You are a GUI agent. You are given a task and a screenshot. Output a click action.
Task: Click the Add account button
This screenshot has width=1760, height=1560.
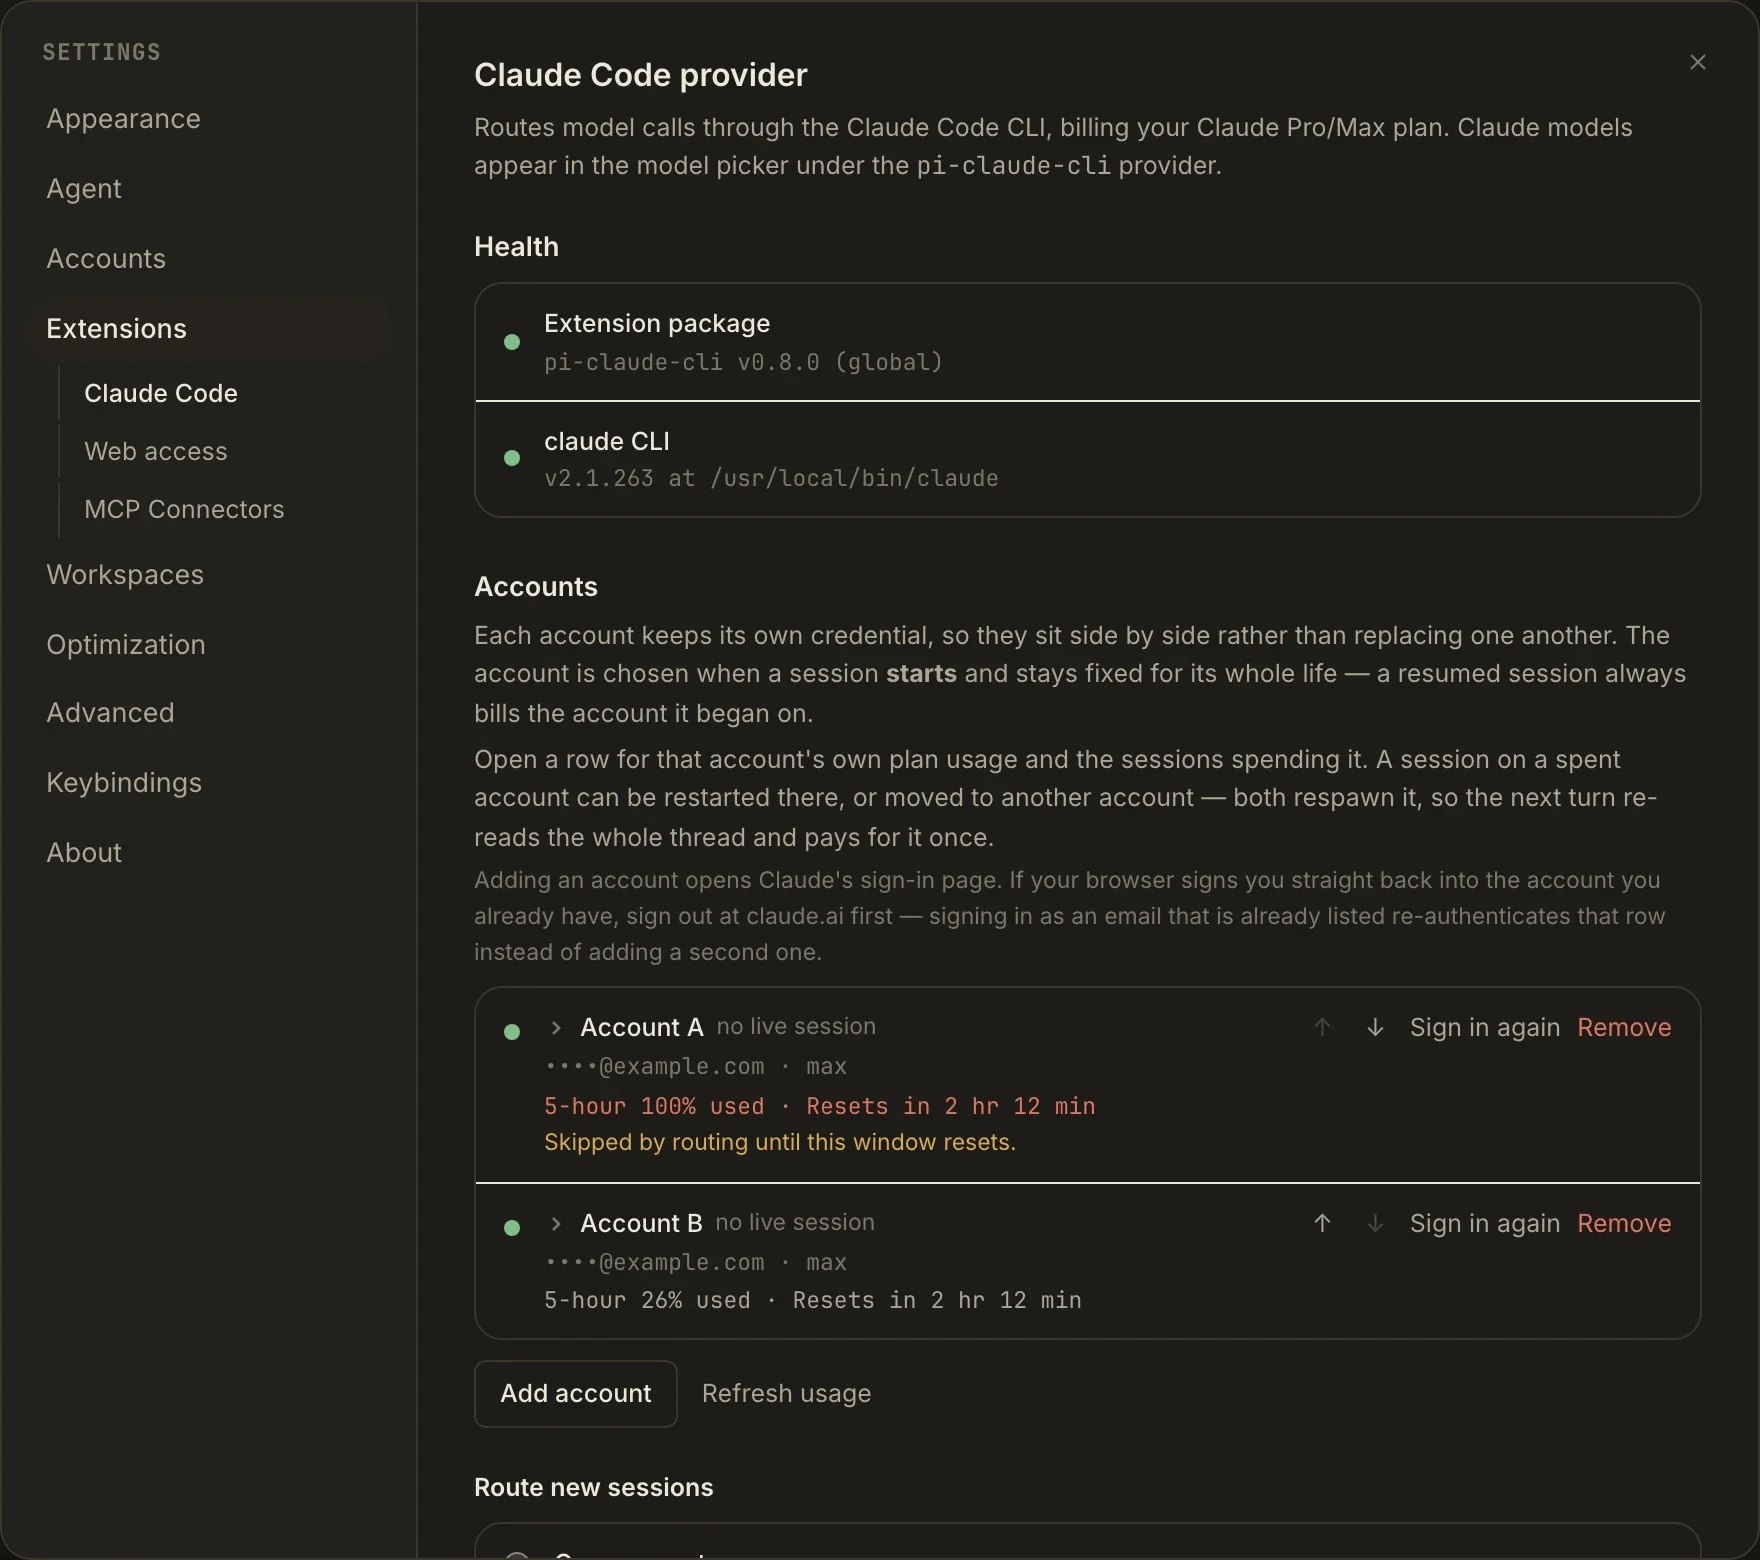pos(576,1393)
